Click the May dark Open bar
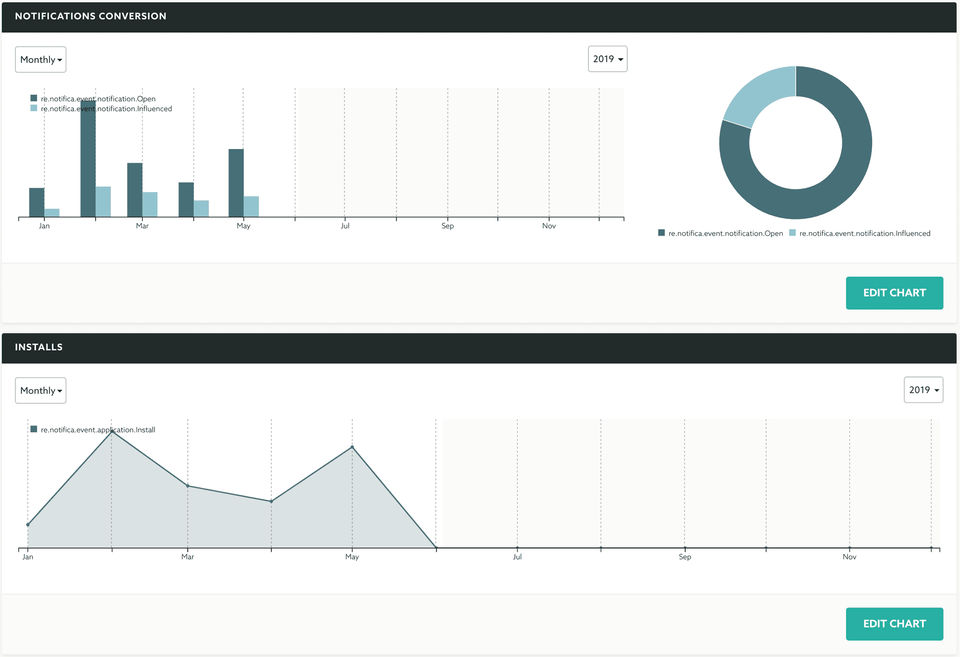 tap(236, 183)
